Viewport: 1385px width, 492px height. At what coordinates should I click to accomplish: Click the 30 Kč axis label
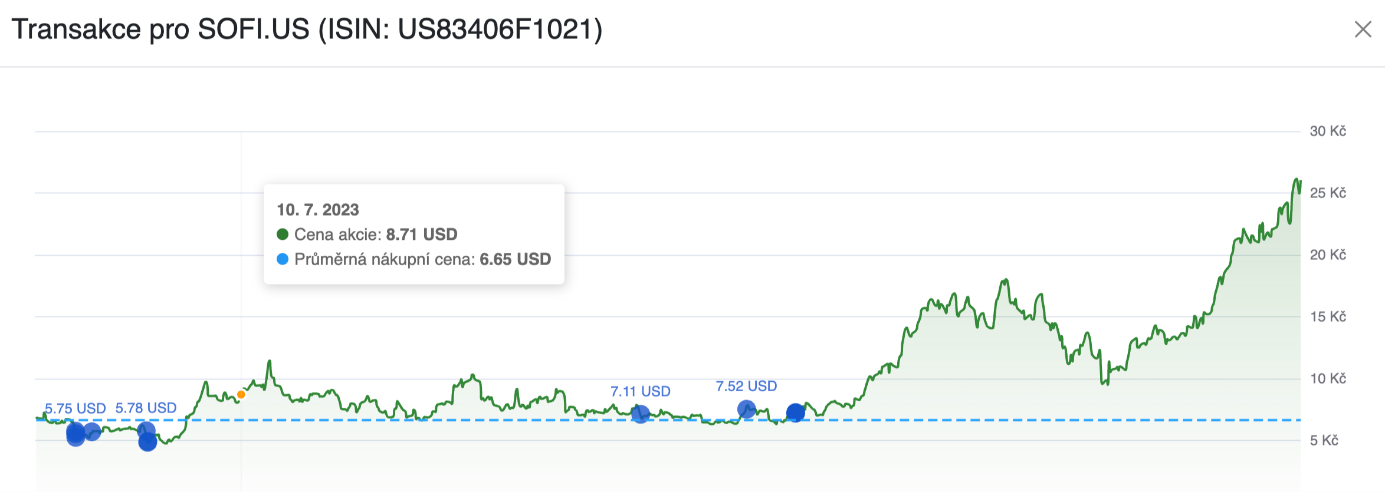1328,131
